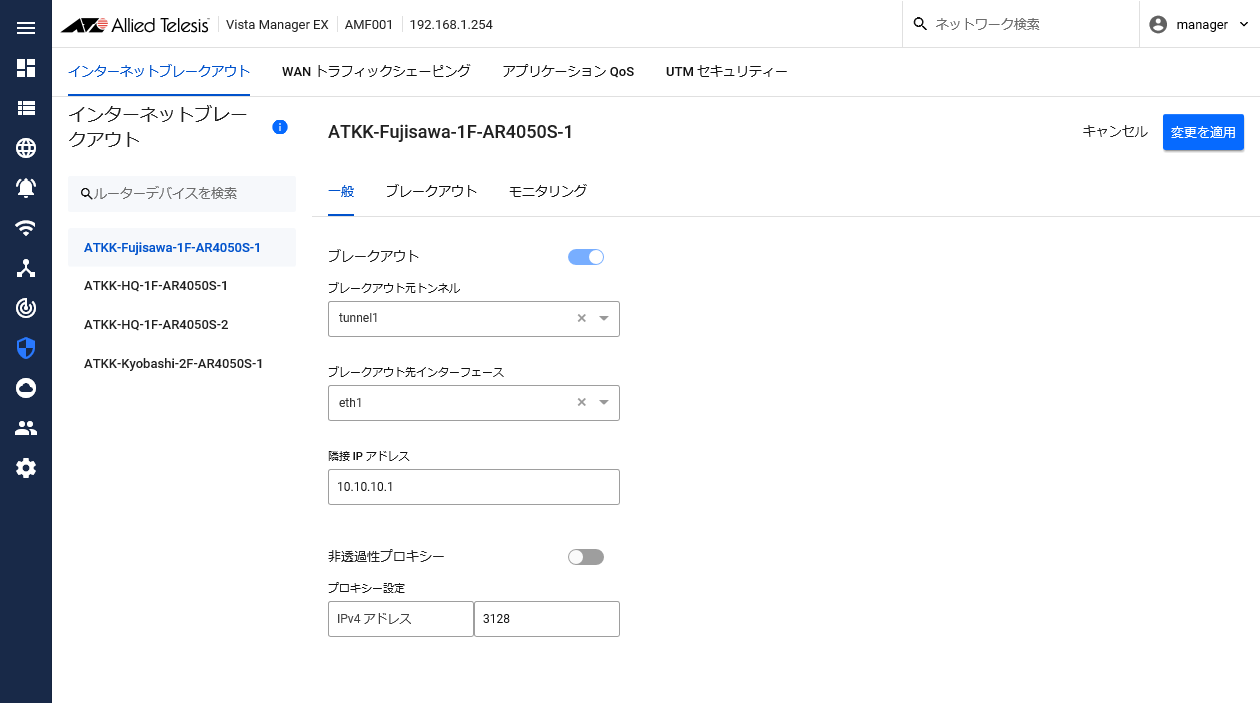Viewport: 1260px width, 703px height.
Task: Enable the 非透過性プロキシー toggle
Action: 586,557
